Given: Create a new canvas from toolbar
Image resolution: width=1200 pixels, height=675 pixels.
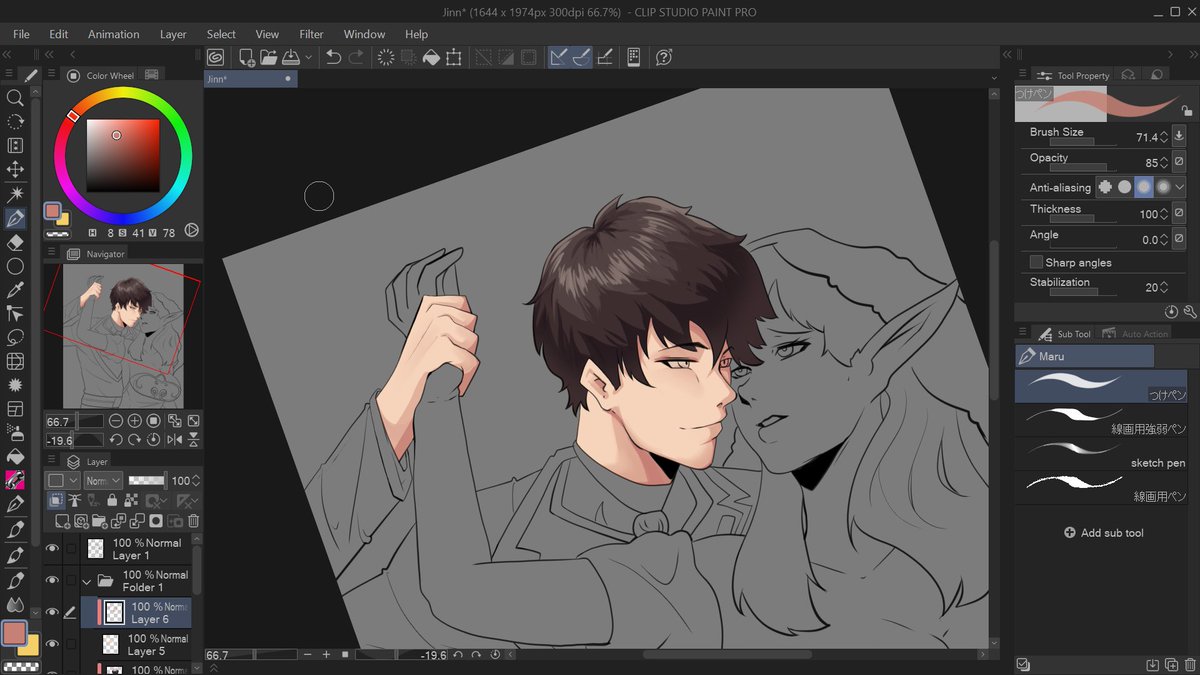Looking at the screenshot, I should point(246,57).
